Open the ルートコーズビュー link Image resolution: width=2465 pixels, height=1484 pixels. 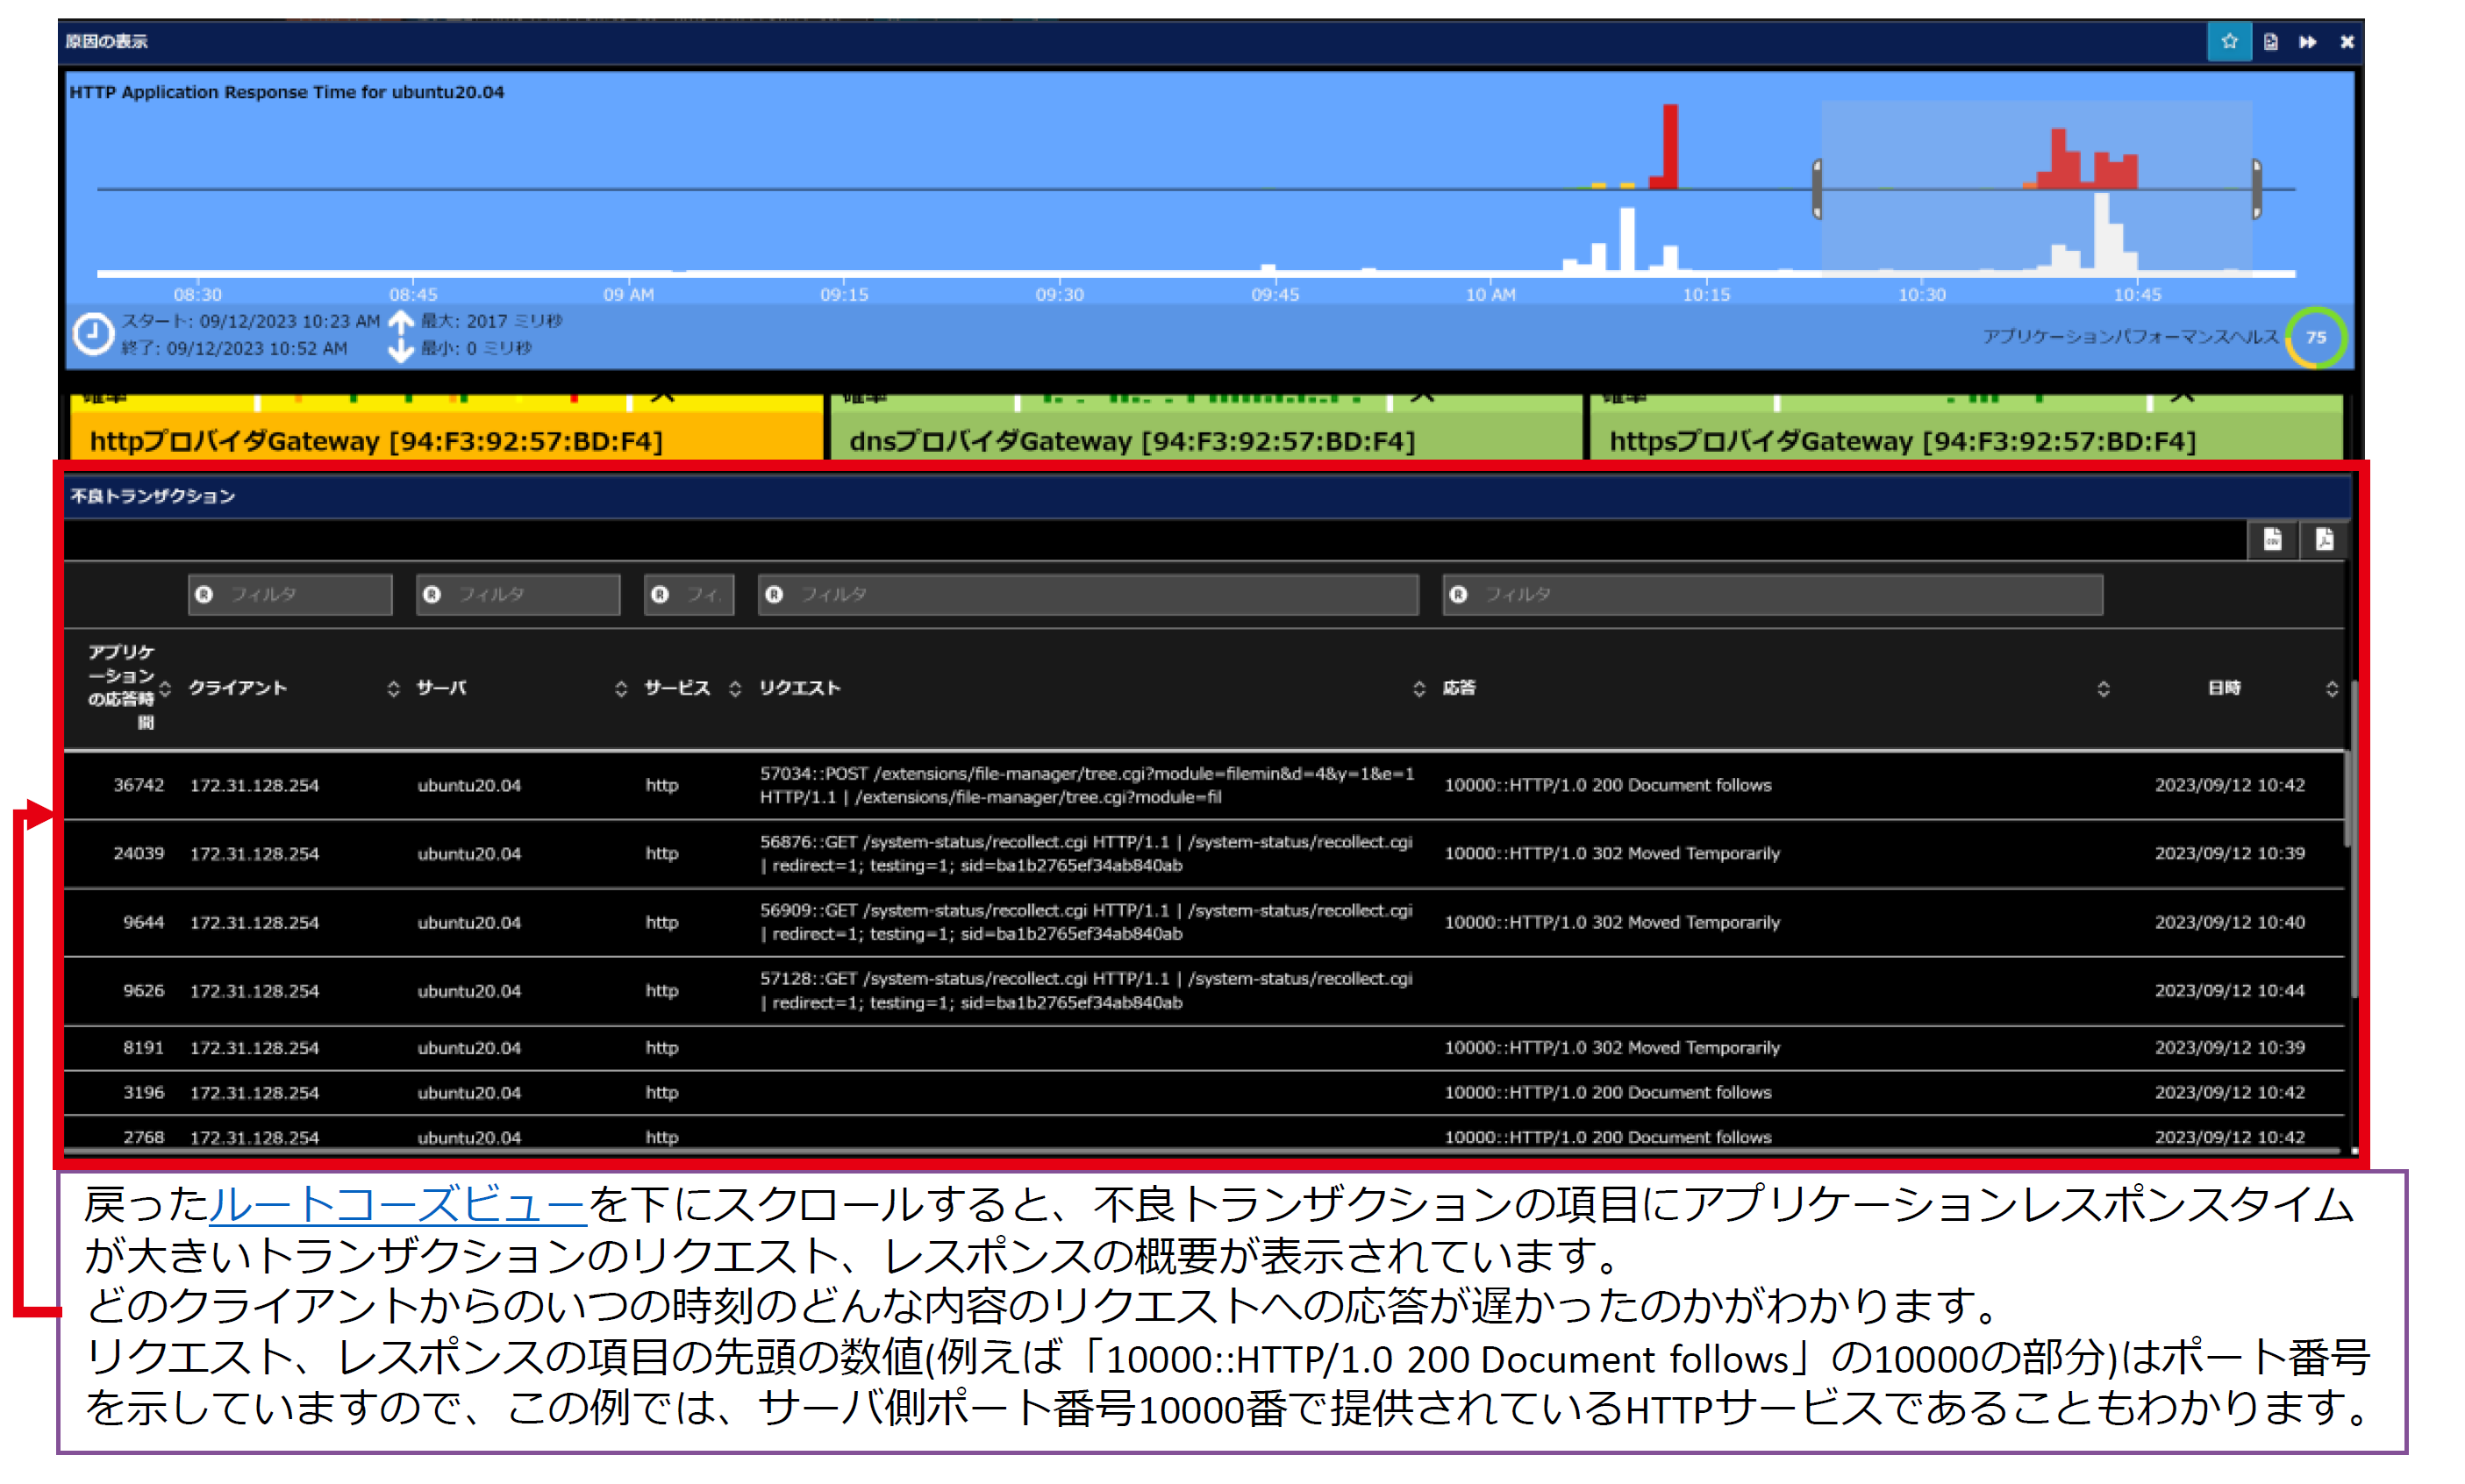click(398, 1205)
